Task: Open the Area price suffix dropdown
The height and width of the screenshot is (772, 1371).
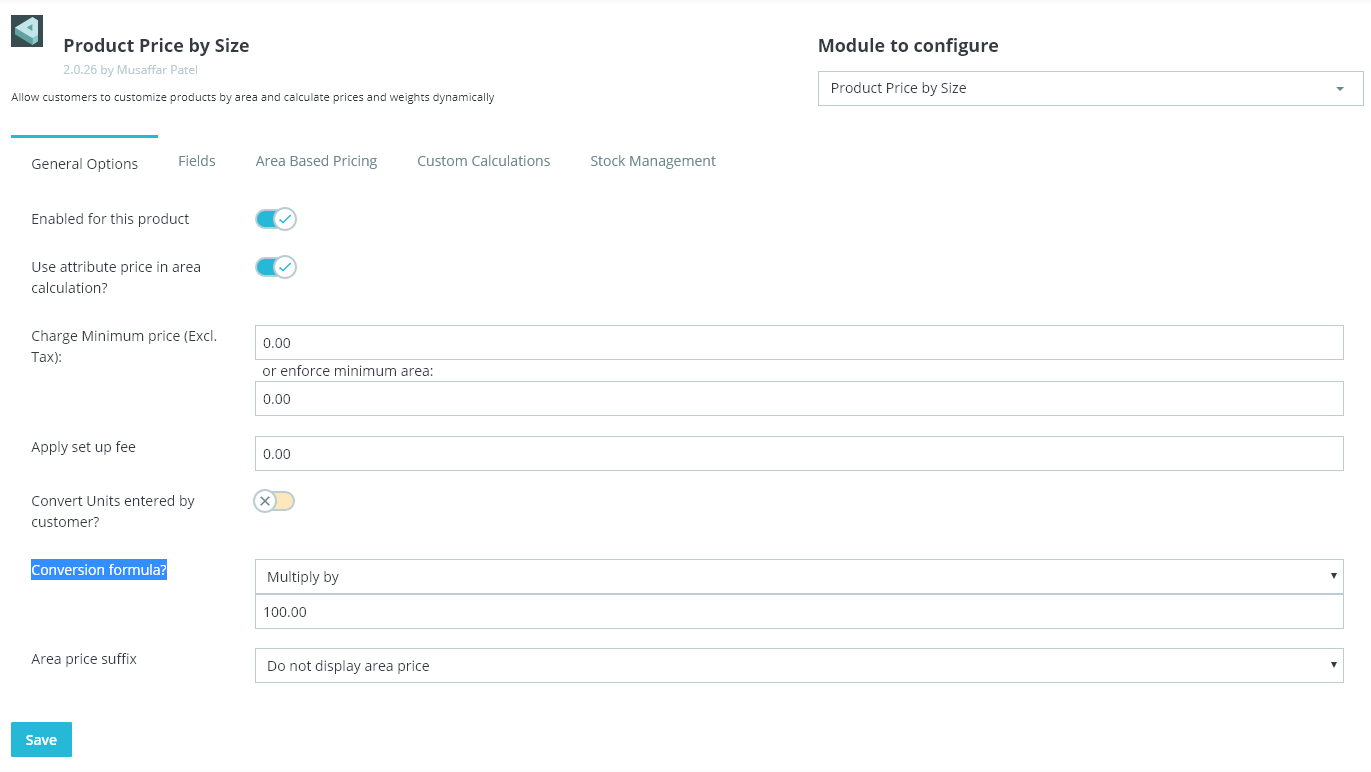Action: (799, 665)
